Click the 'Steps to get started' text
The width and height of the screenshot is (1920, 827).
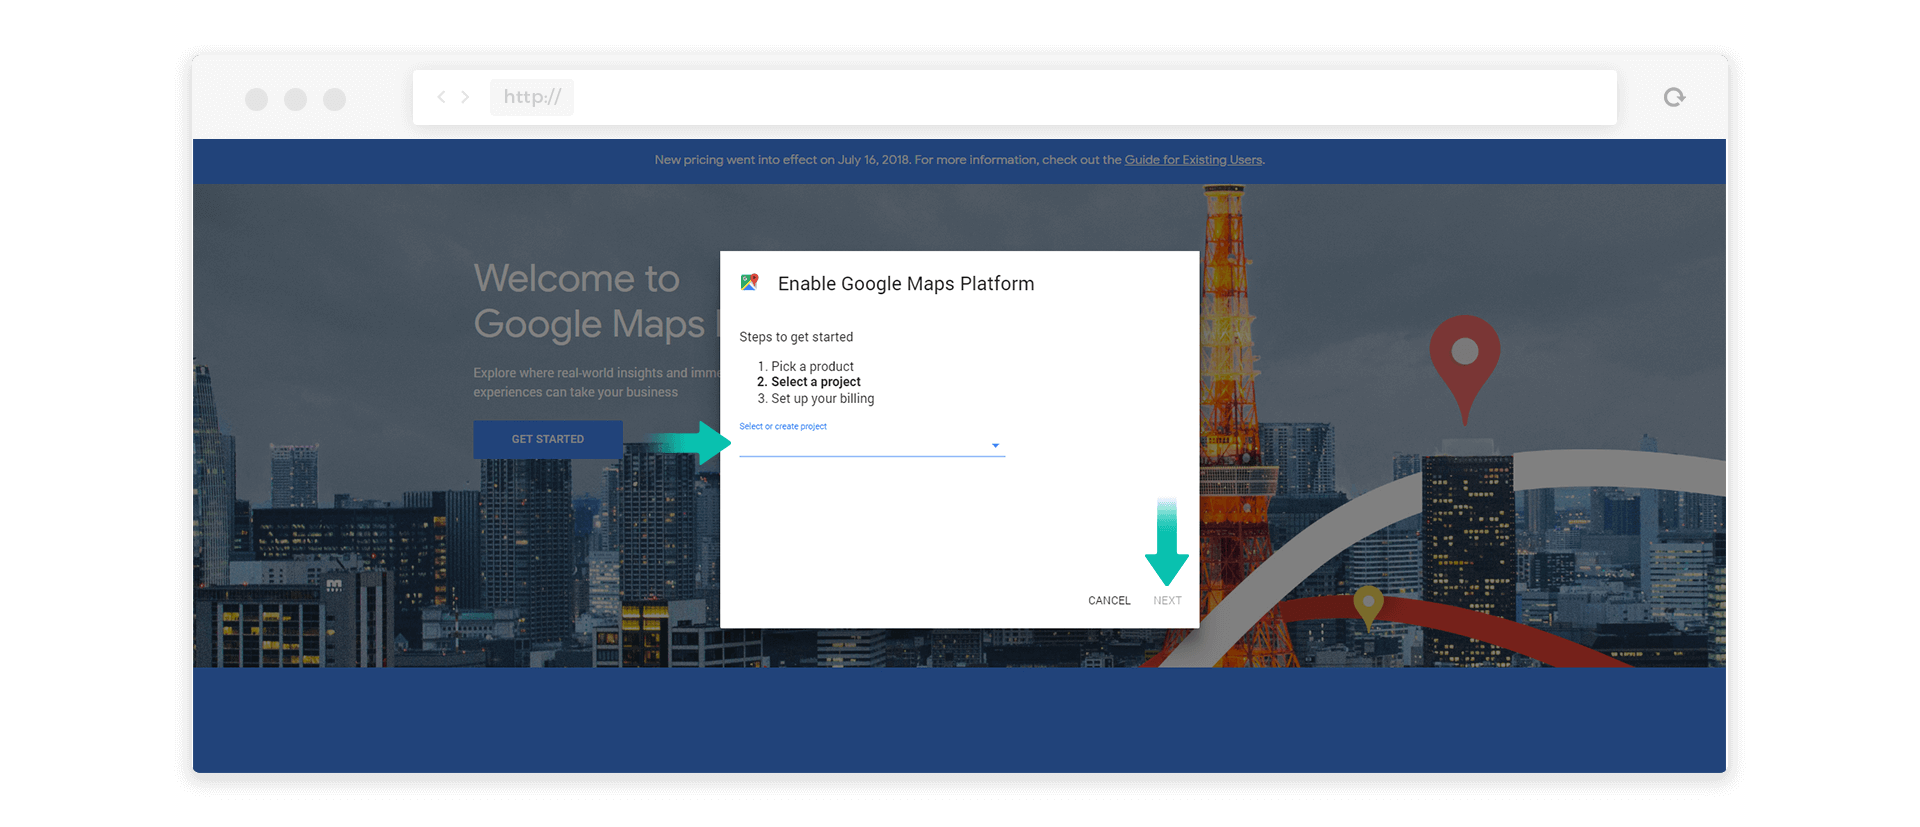click(796, 337)
